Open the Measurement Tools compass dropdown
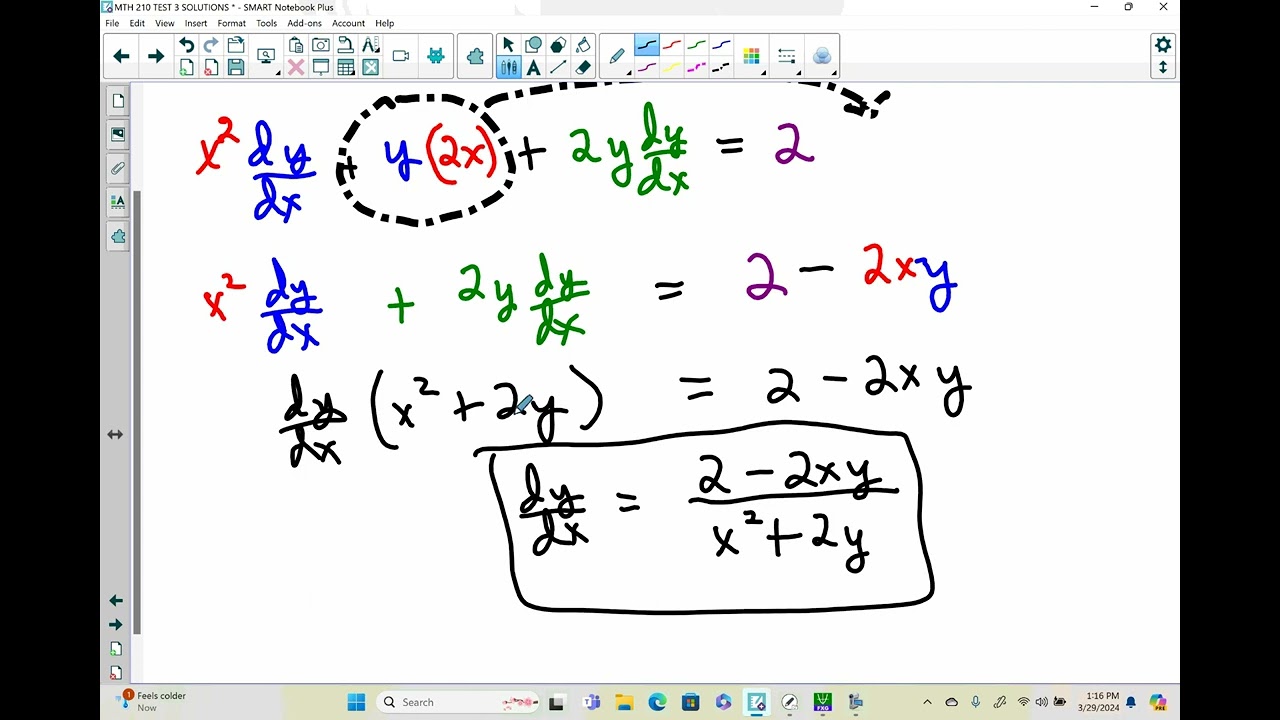The width and height of the screenshot is (1280, 720). [x=371, y=45]
